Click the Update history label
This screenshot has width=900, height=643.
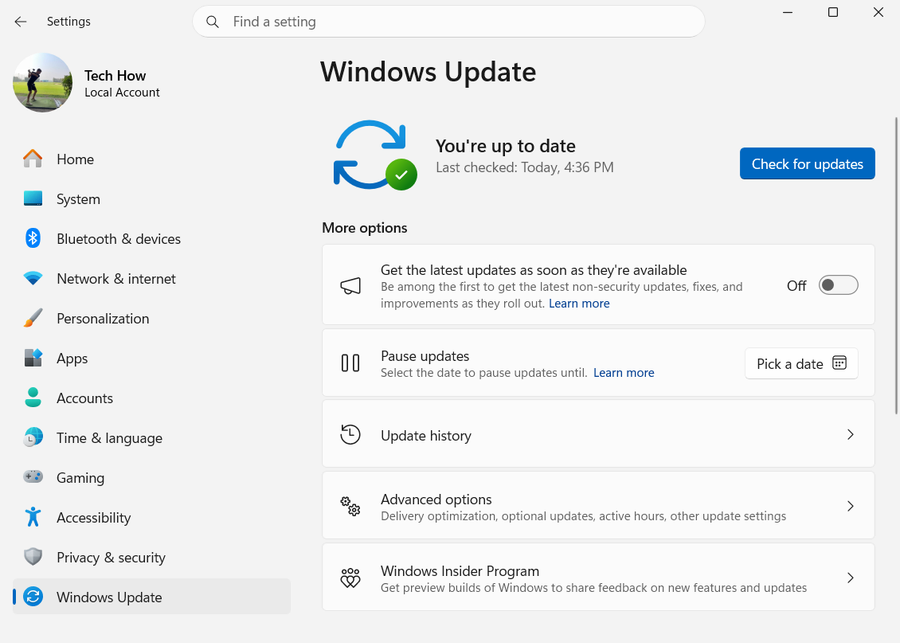(x=426, y=436)
